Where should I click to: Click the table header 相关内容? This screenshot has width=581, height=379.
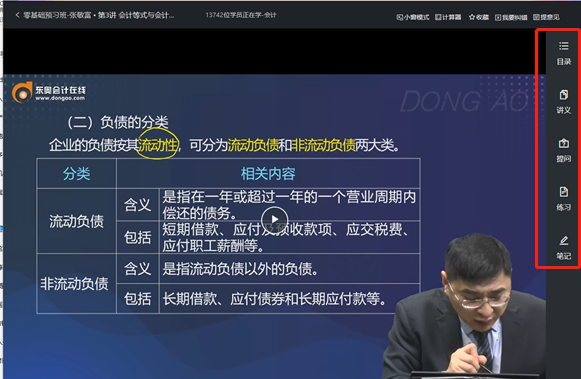click(268, 173)
